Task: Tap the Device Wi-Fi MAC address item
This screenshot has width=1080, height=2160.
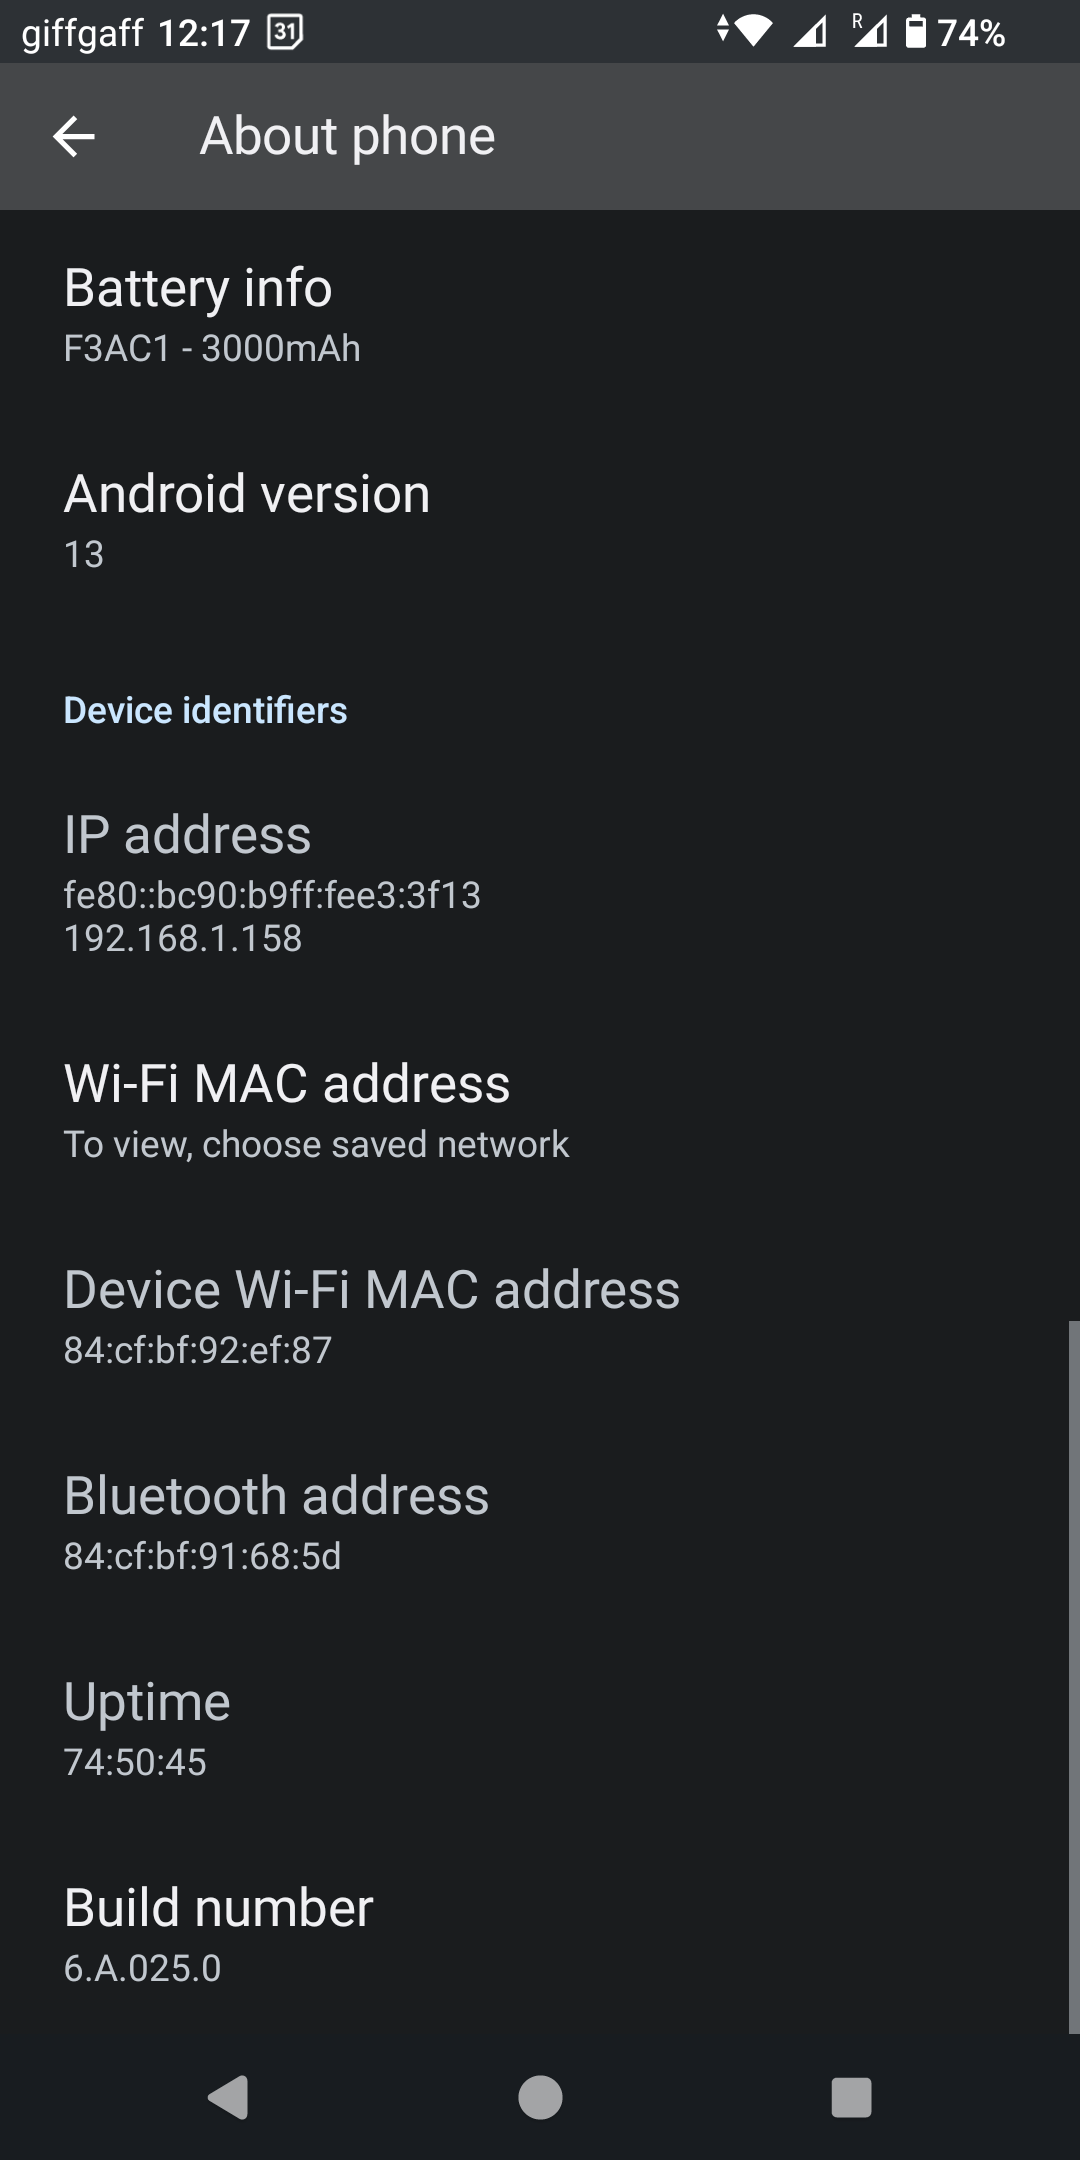Action: point(540,1317)
